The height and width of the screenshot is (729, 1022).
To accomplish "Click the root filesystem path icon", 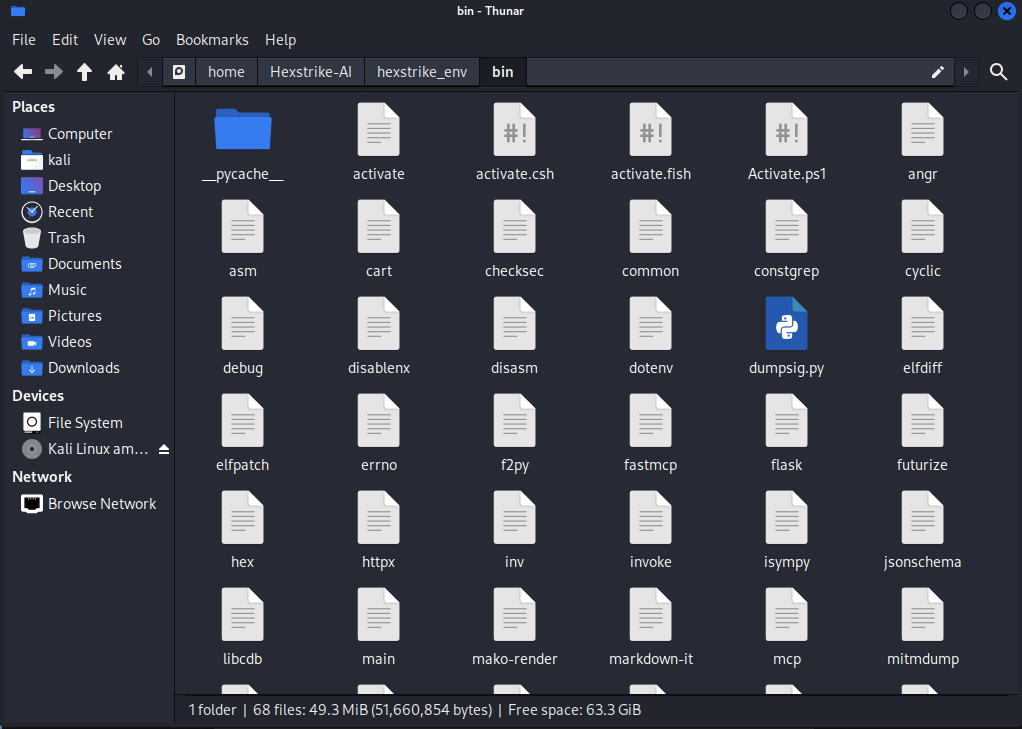I will click(x=179, y=72).
